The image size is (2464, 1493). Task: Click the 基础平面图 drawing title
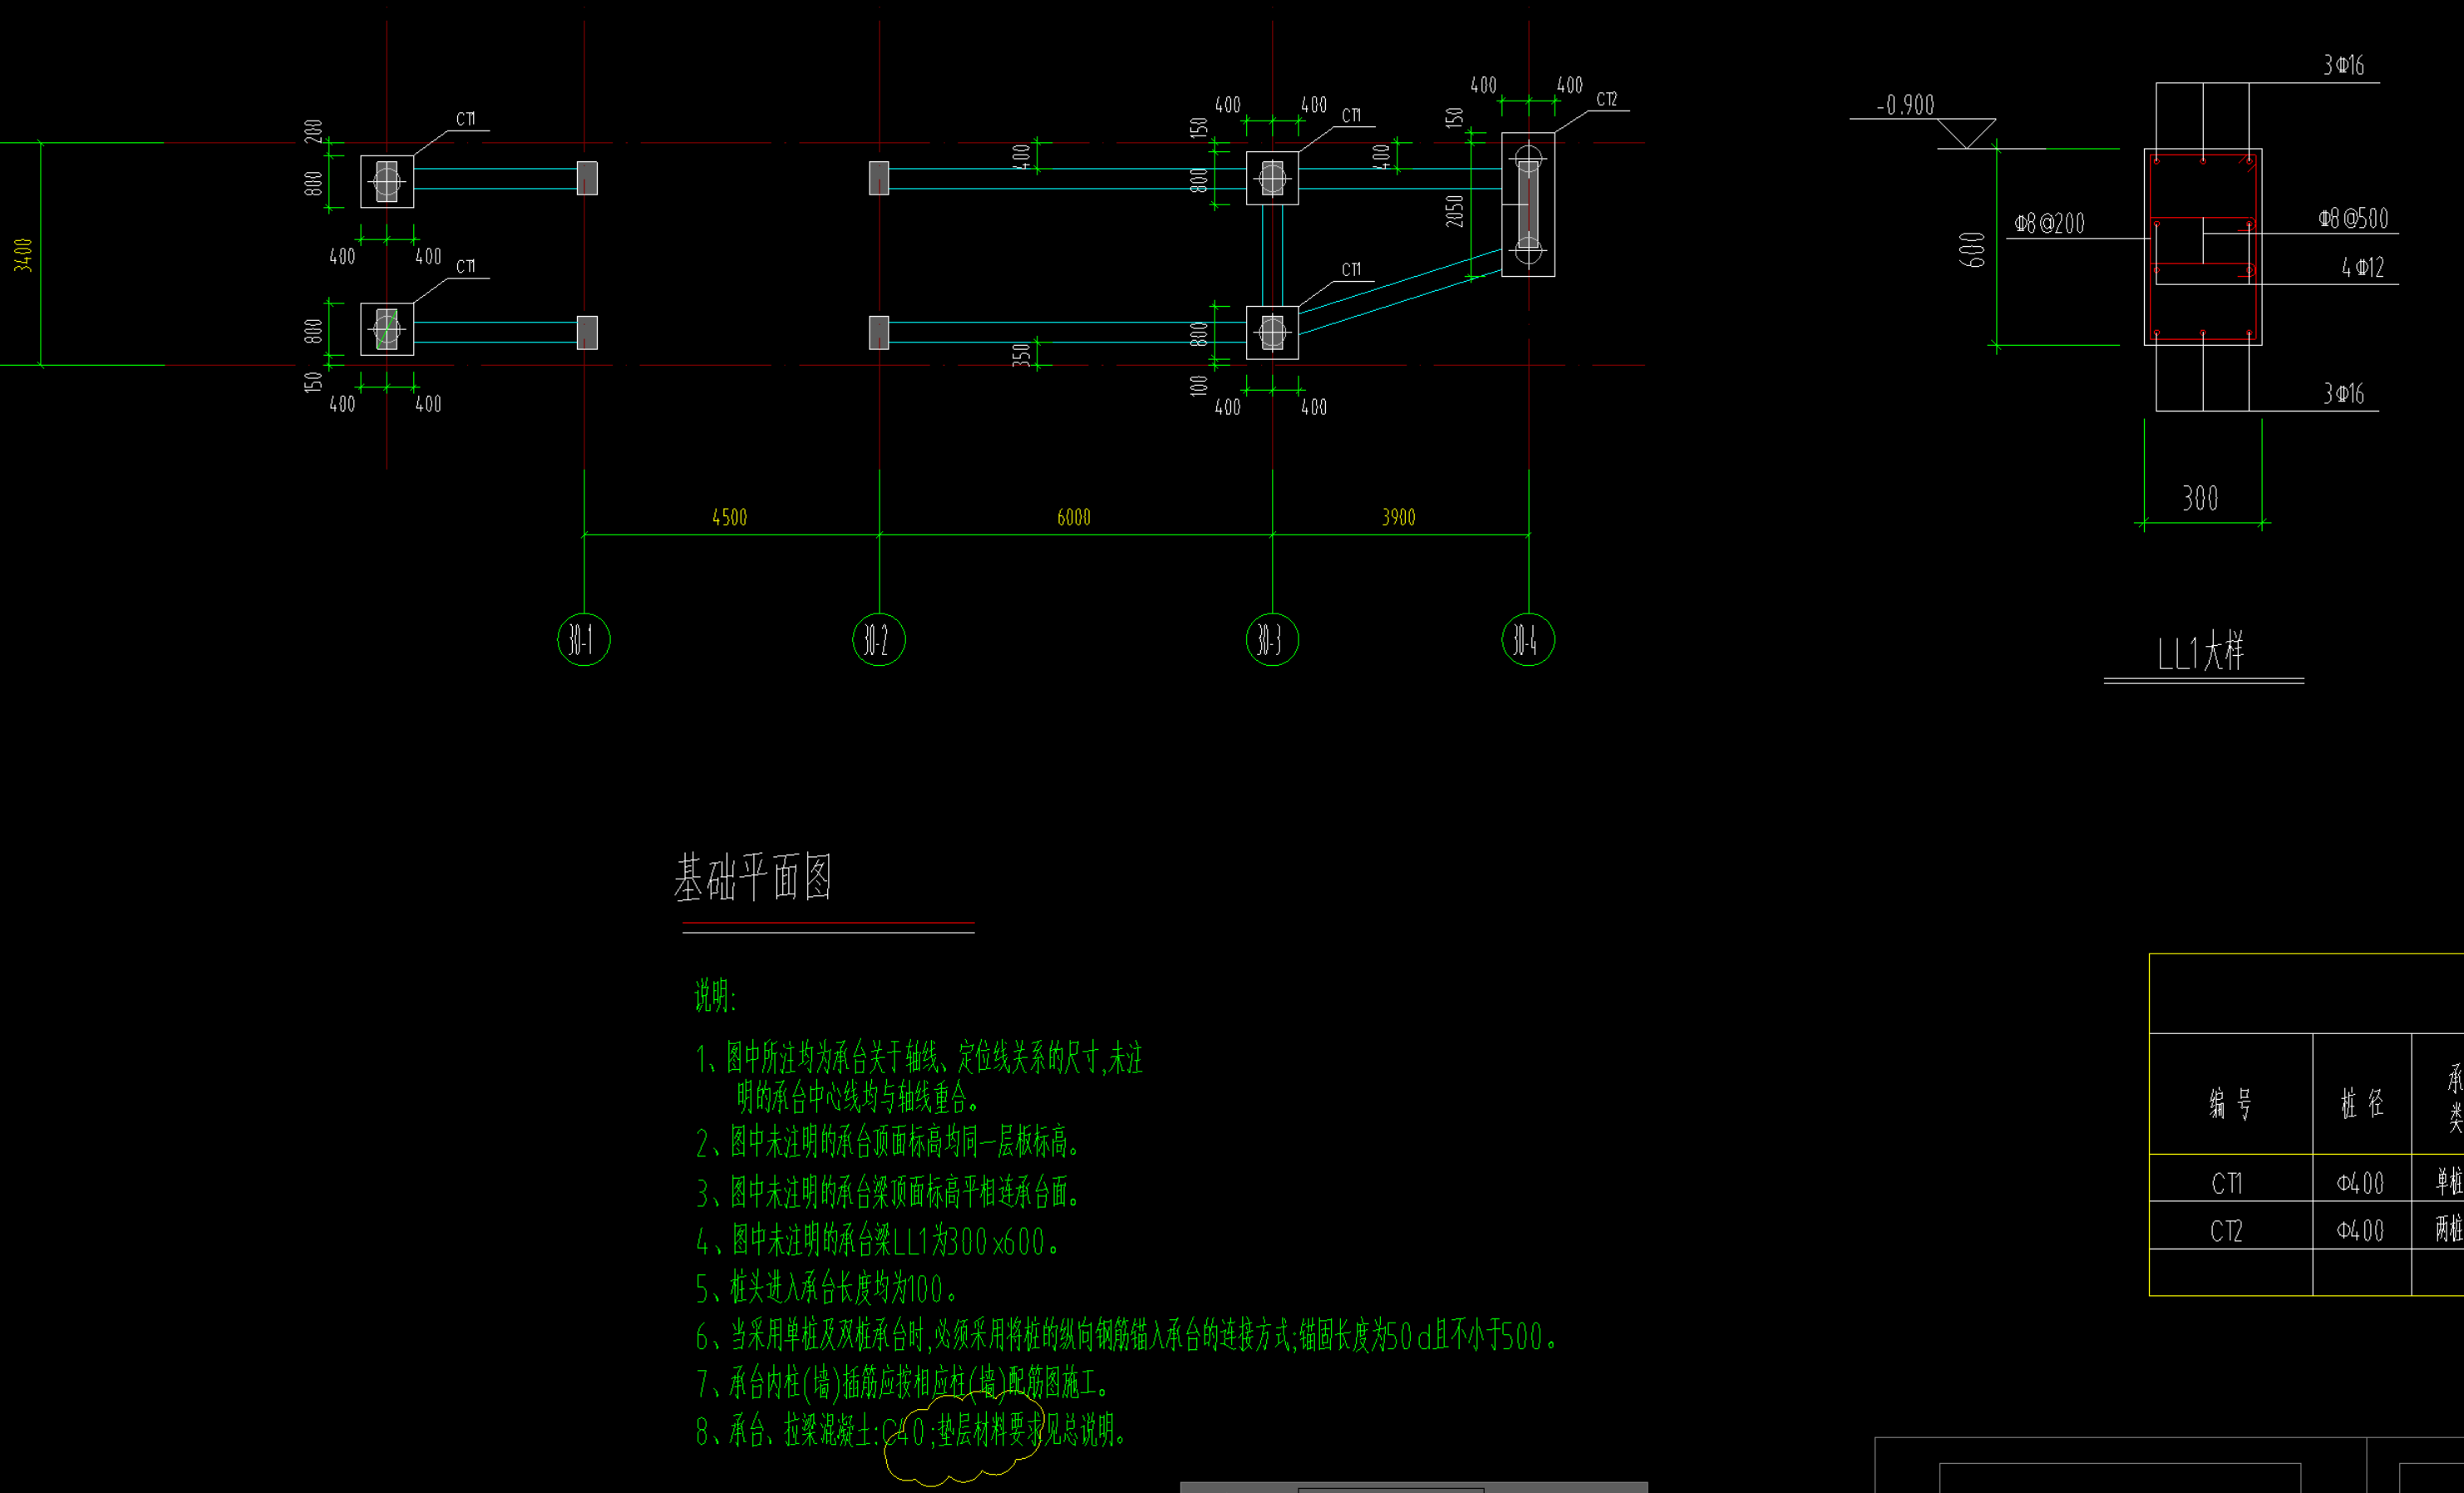(x=753, y=877)
